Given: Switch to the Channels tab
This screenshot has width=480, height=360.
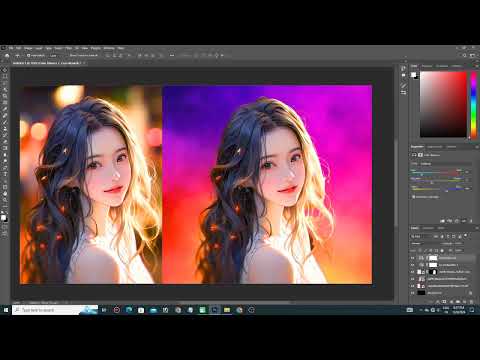Looking at the screenshot, I should tap(428, 228).
